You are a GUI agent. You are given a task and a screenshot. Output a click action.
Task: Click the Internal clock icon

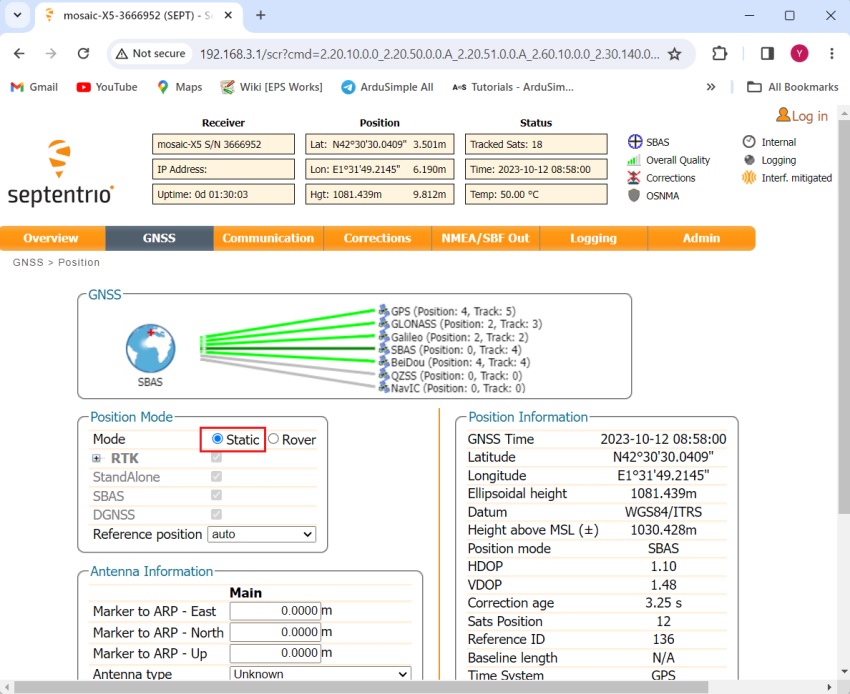749,142
